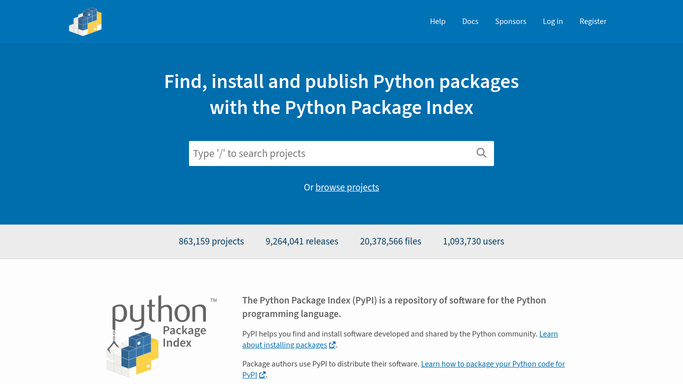Open the Help page

click(437, 21)
